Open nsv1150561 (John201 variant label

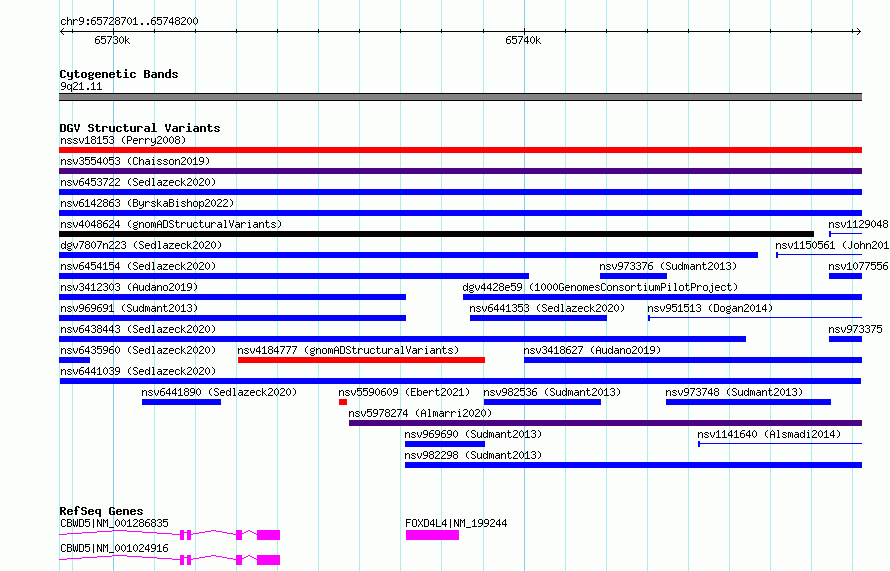coord(832,245)
